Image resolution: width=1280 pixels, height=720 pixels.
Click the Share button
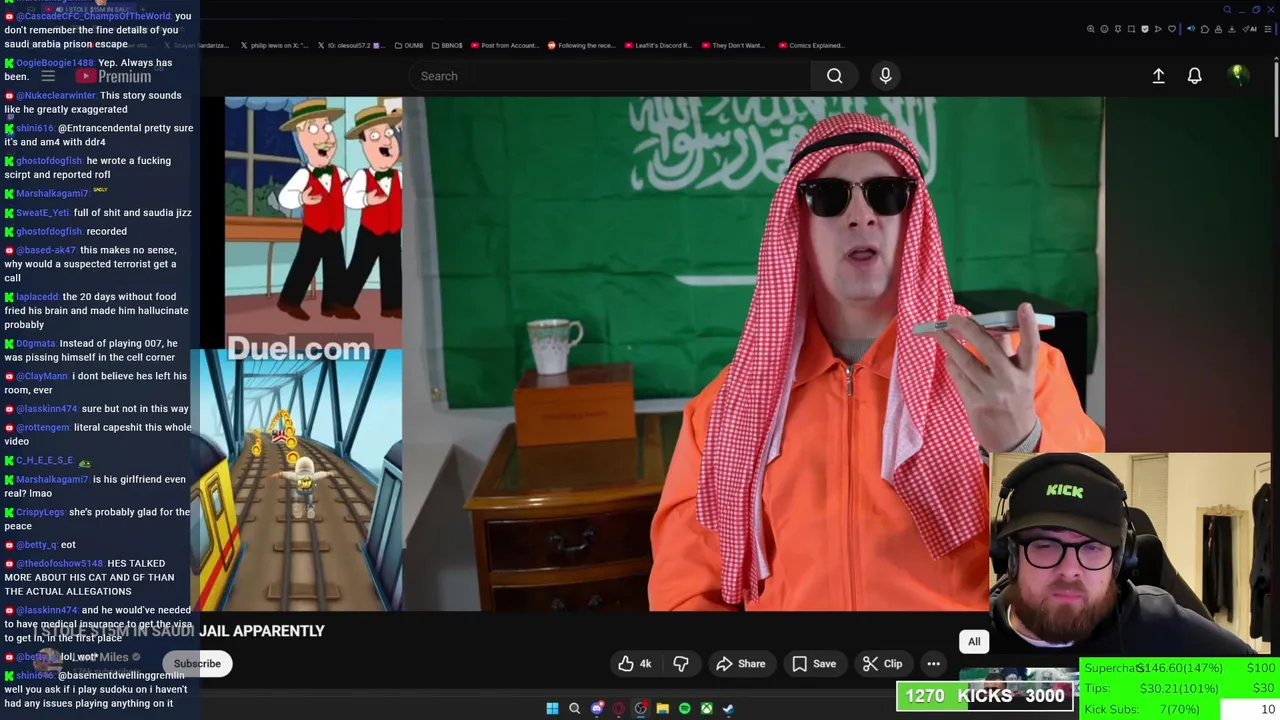(740, 664)
